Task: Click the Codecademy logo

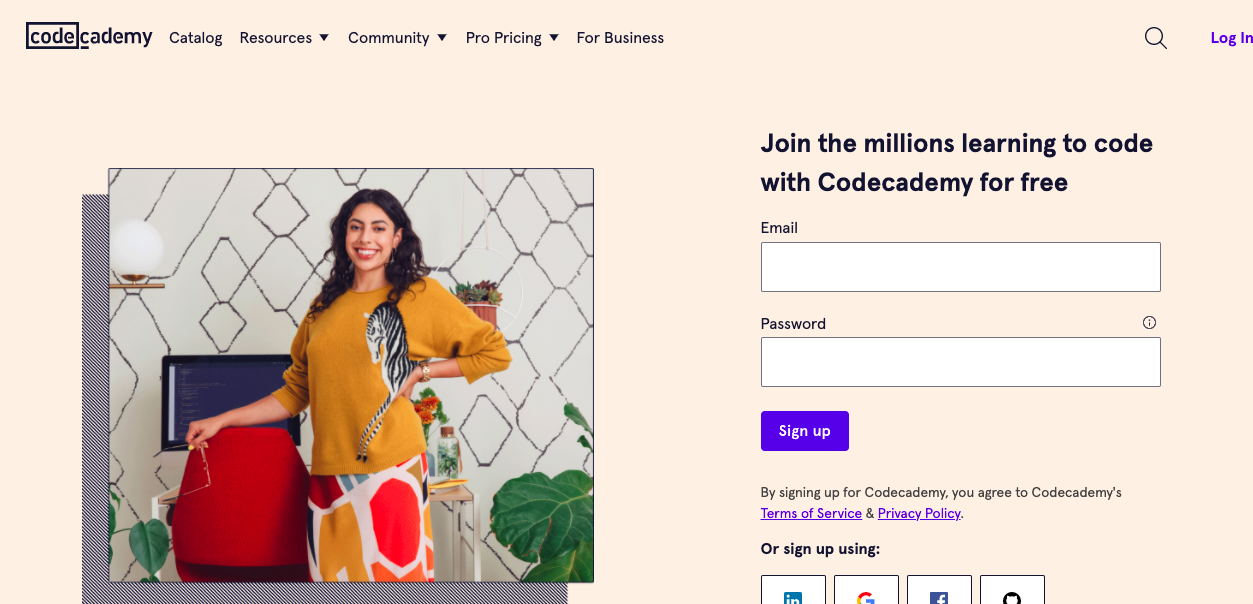Action: (x=89, y=37)
